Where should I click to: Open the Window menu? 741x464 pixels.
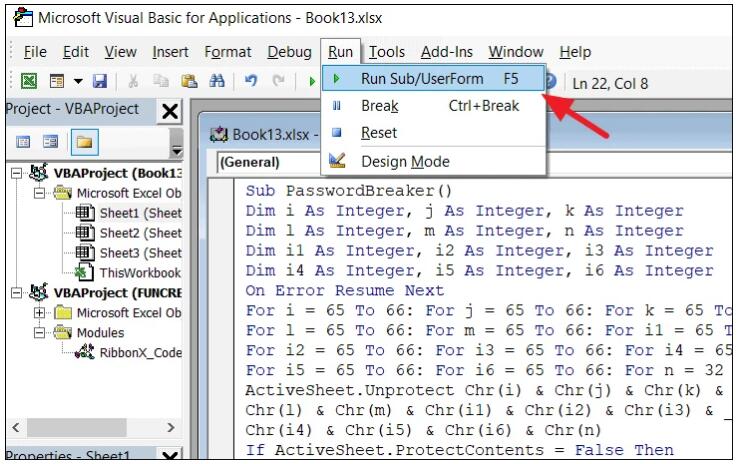pos(516,52)
